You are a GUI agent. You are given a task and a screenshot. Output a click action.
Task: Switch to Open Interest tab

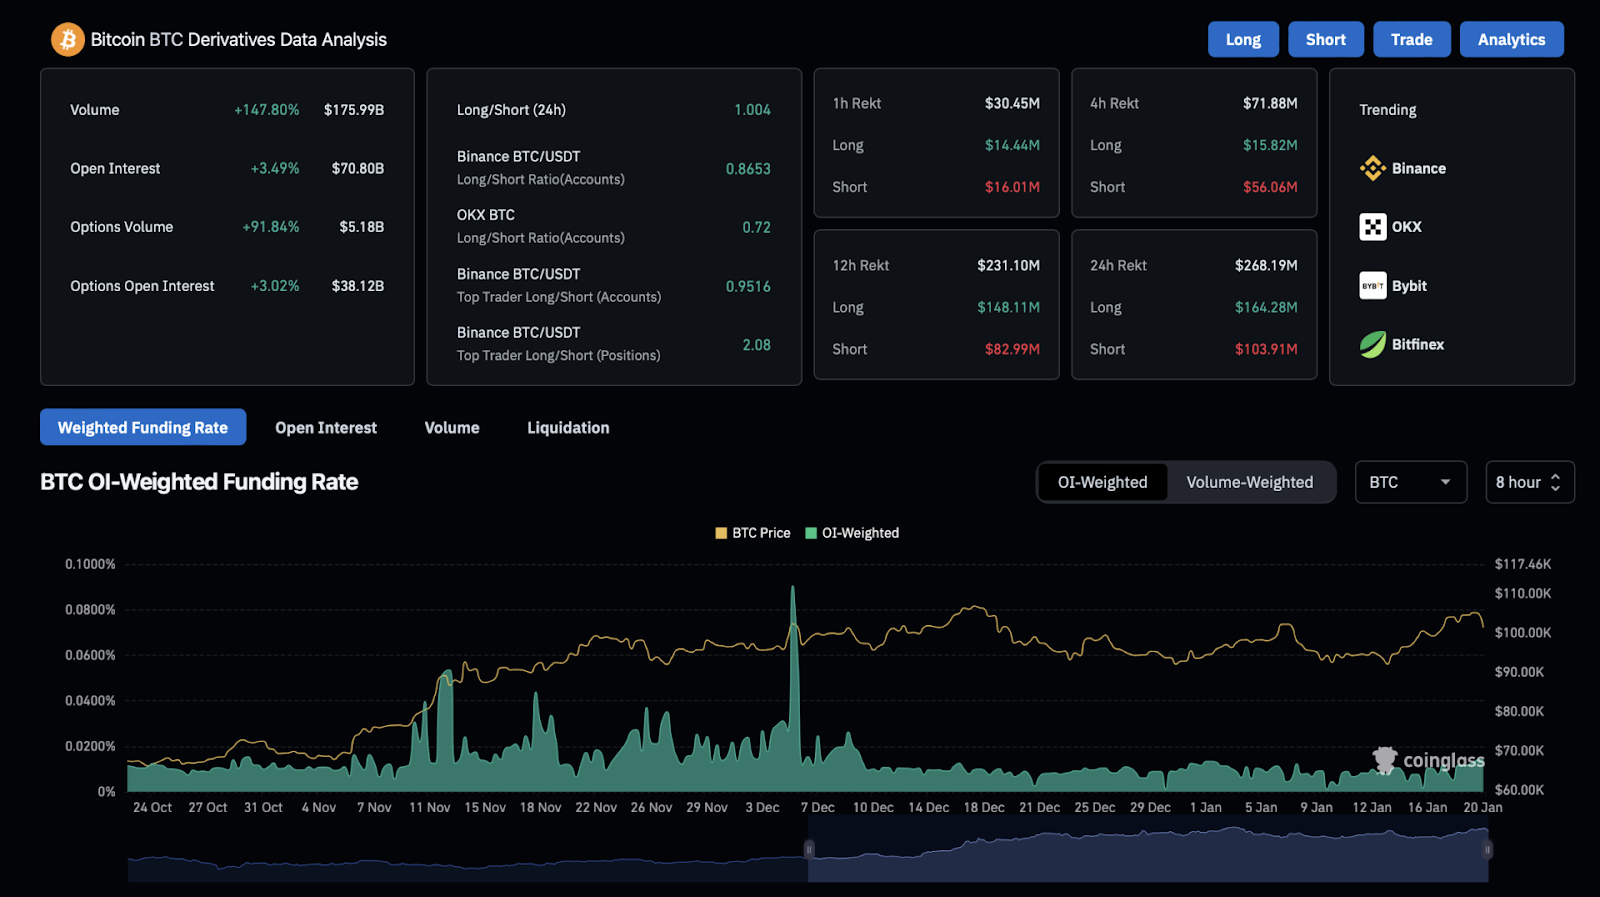pos(326,427)
